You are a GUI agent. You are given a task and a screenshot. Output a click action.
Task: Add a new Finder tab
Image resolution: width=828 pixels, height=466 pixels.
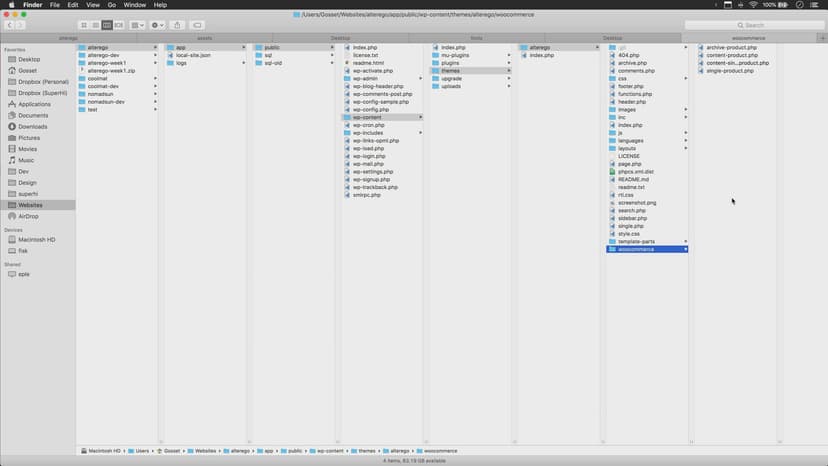coord(822,38)
